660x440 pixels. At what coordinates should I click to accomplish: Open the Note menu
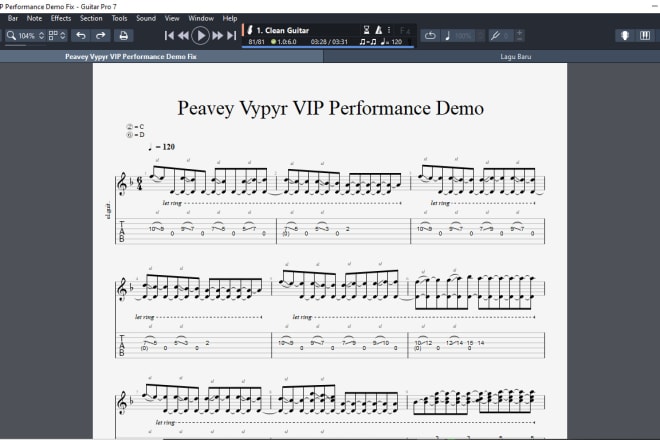[34, 18]
